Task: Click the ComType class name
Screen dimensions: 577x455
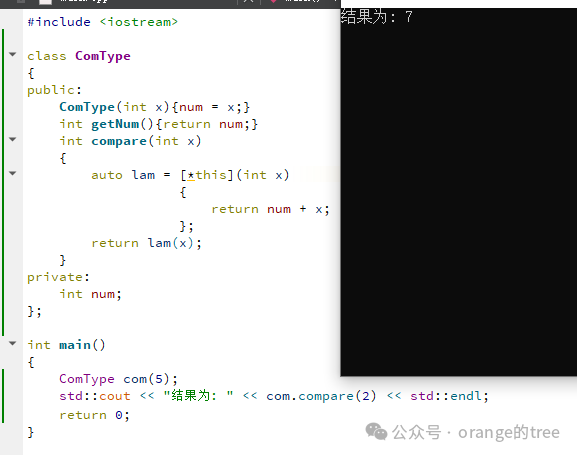Action: tap(103, 56)
